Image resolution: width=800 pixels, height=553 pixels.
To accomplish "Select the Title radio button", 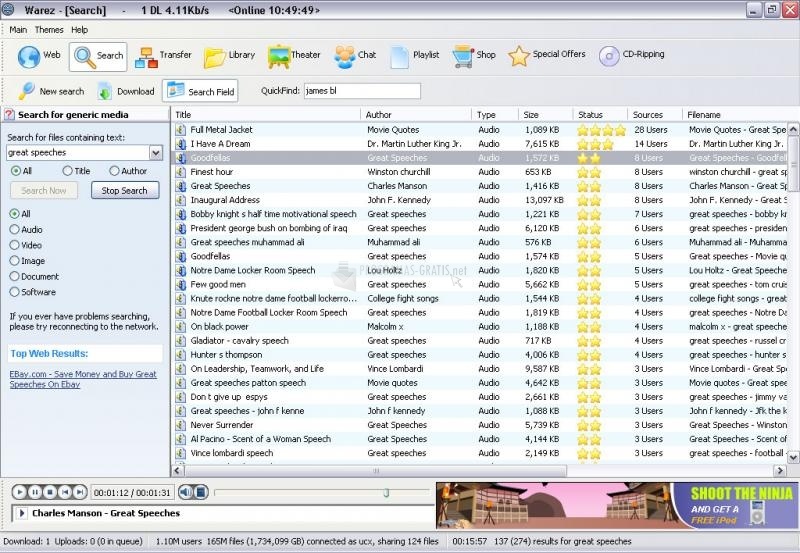I will click(x=67, y=171).
